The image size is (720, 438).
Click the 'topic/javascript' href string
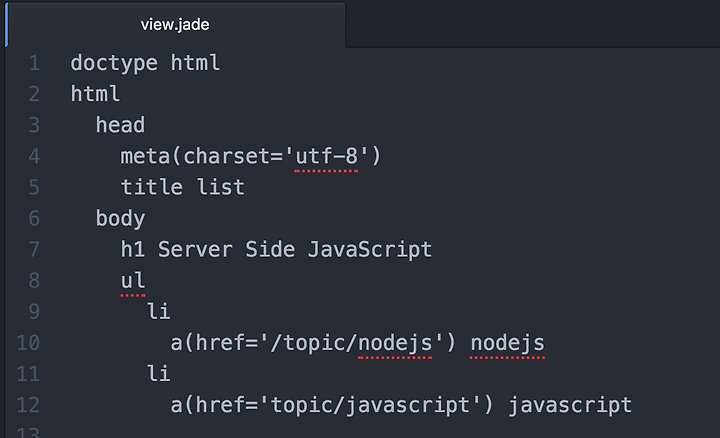[x=370, y=405]
